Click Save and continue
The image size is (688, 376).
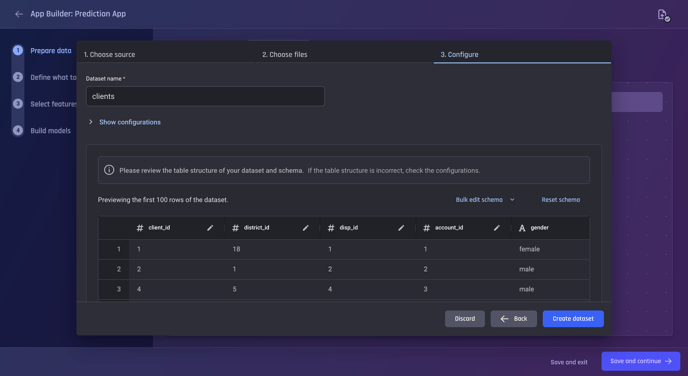click(641, 361)
